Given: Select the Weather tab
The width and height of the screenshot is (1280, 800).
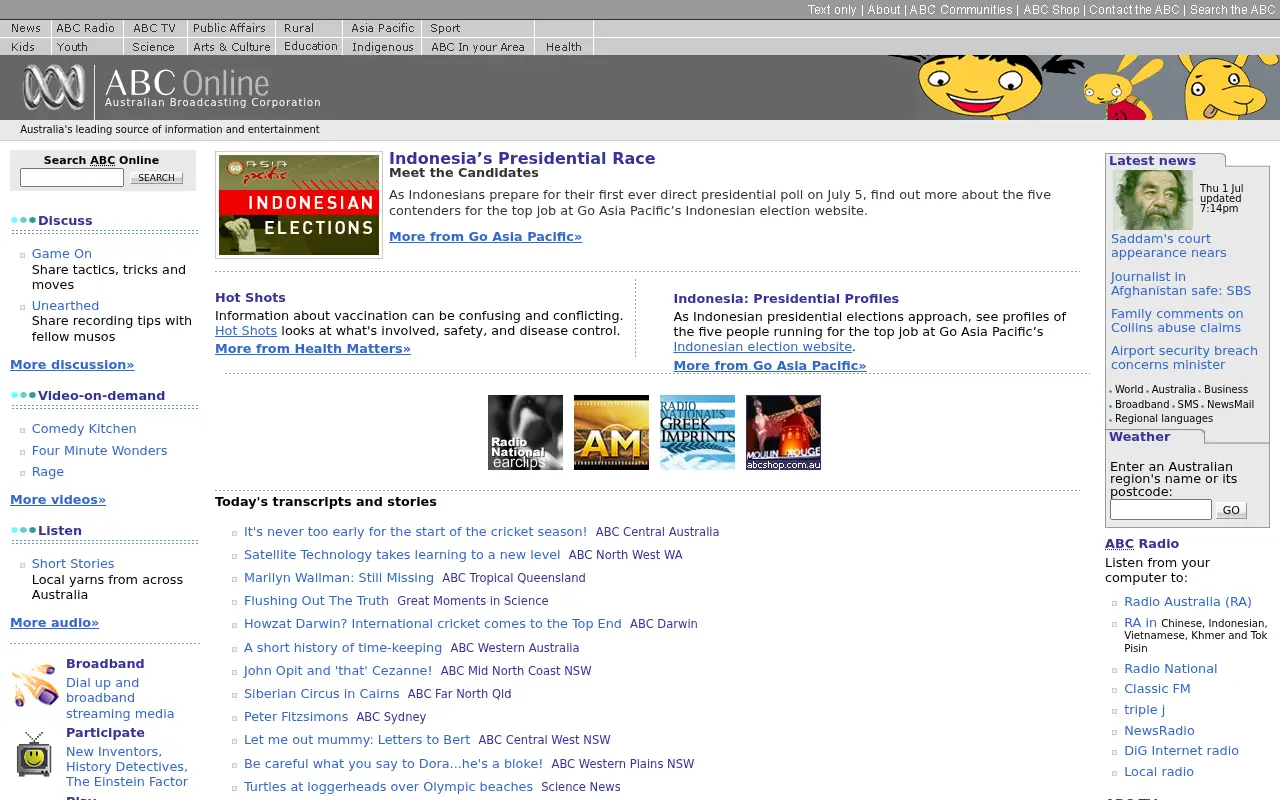Looking at the screenshot, I should (1139, 437).
